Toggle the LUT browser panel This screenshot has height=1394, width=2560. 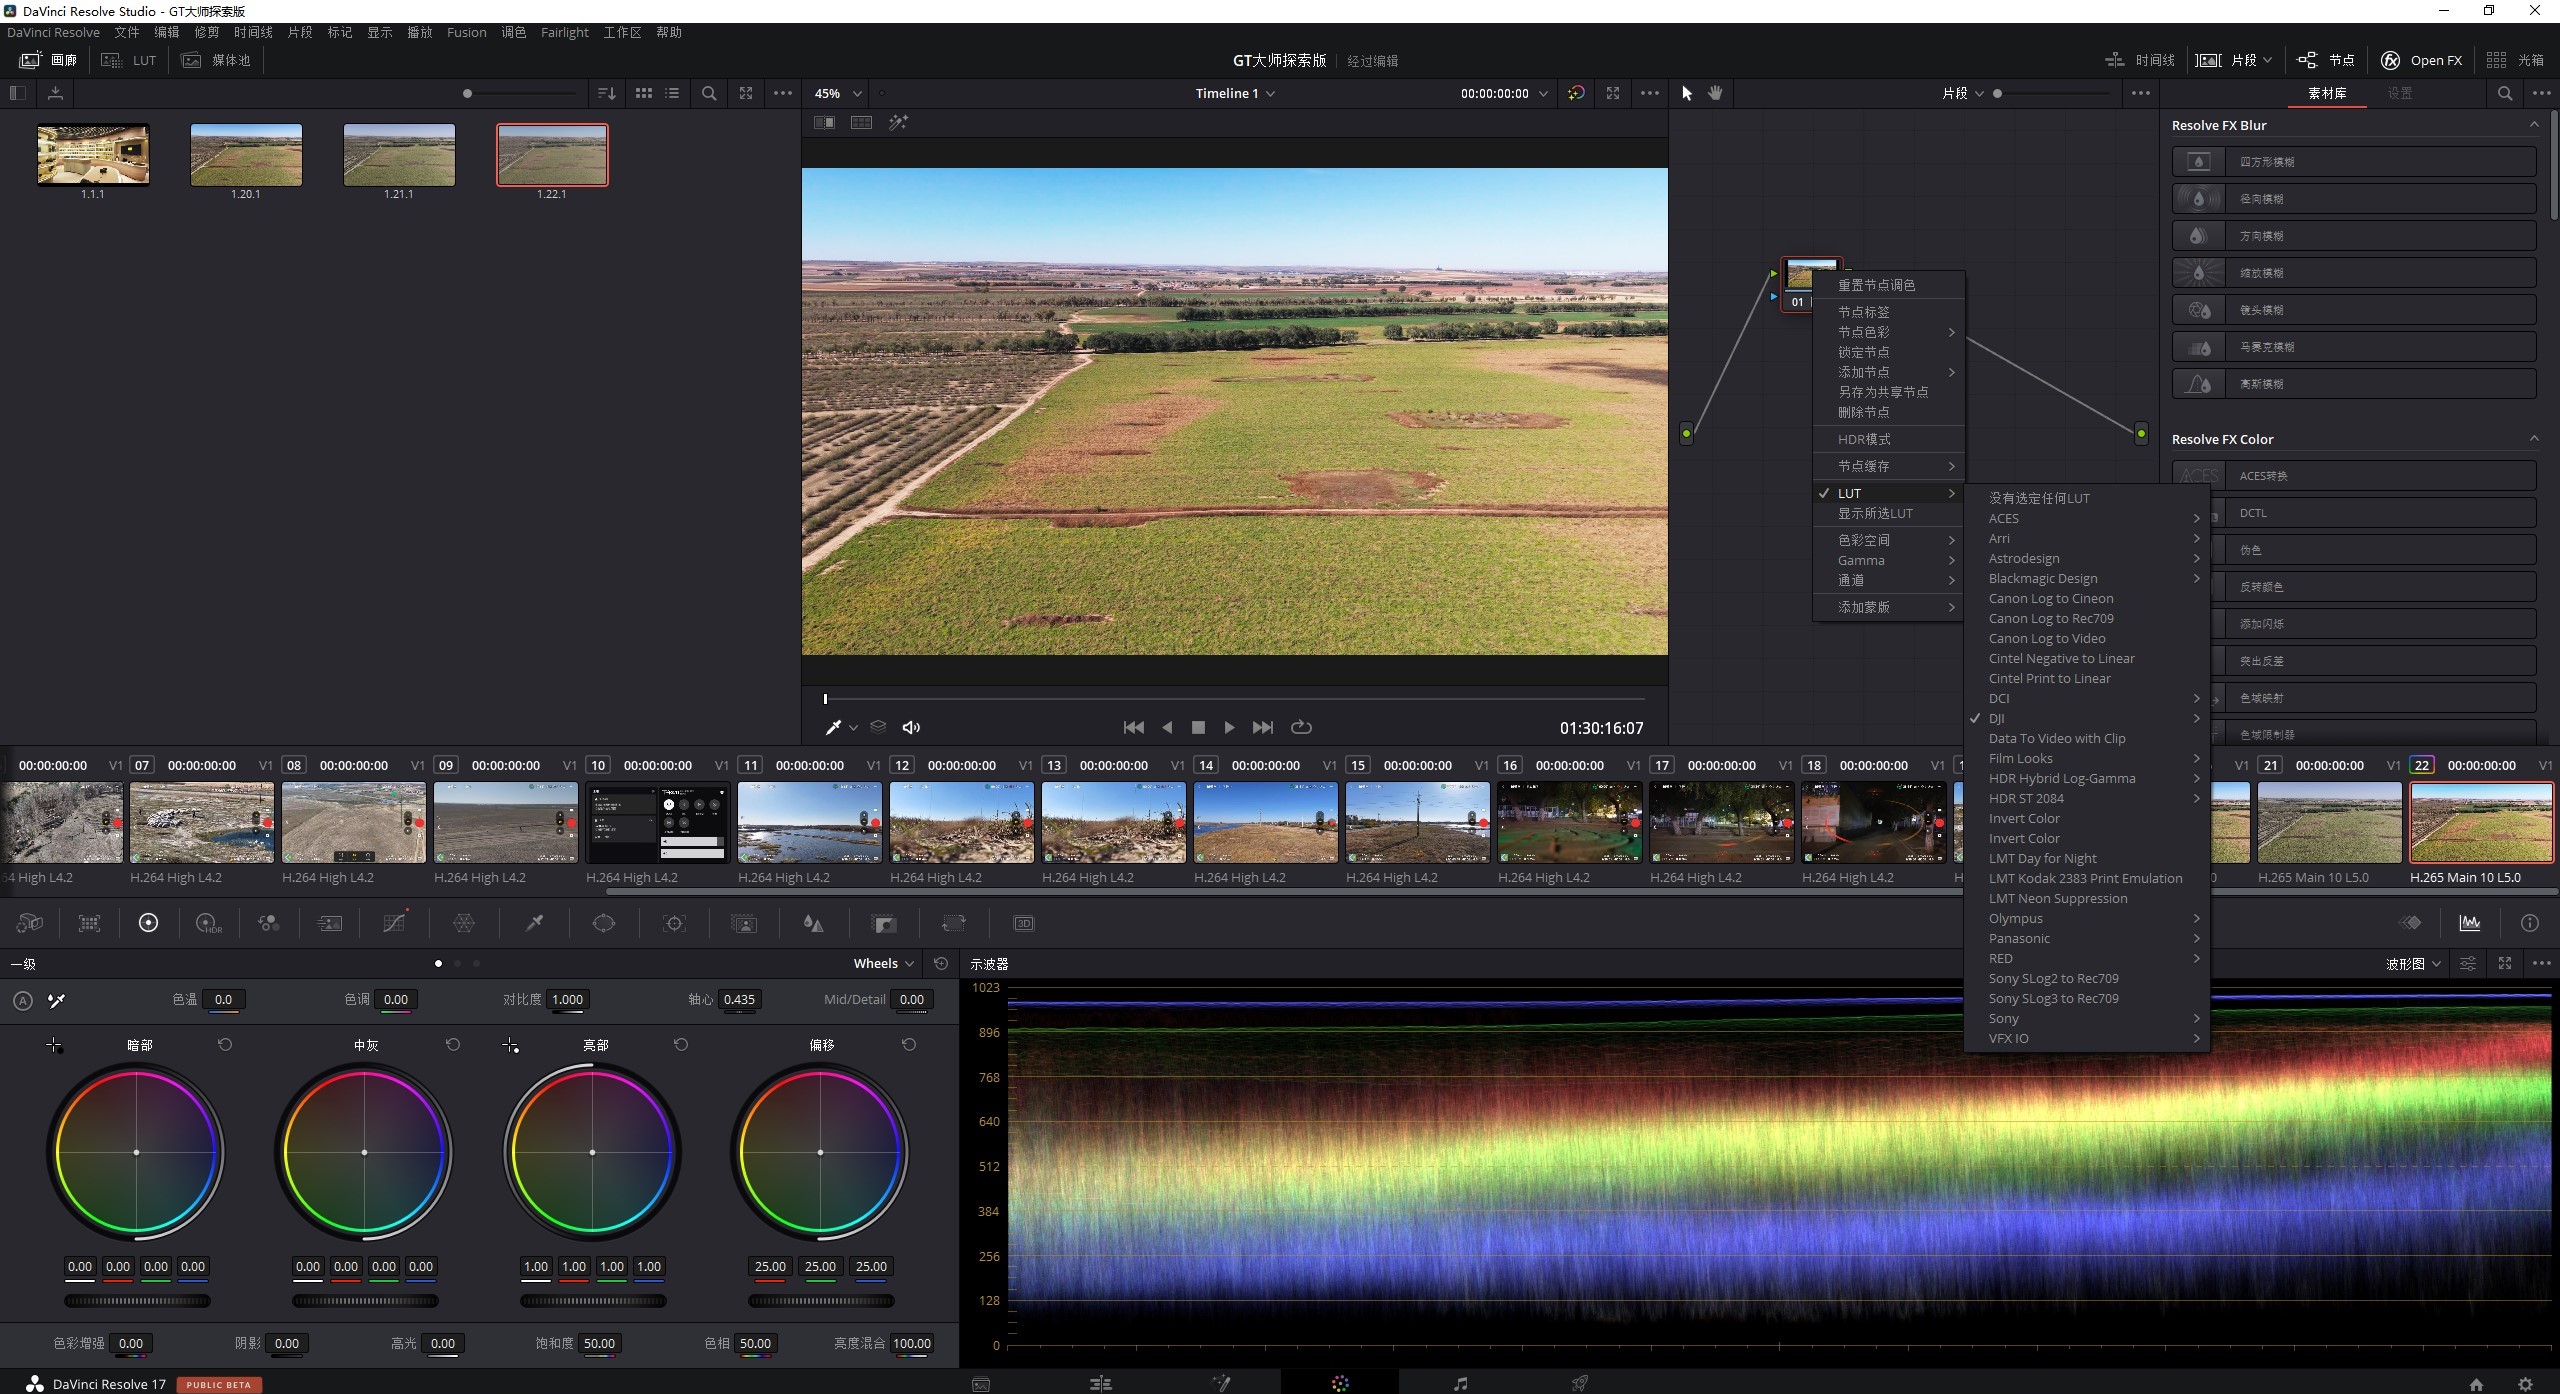tap(130, 60)
